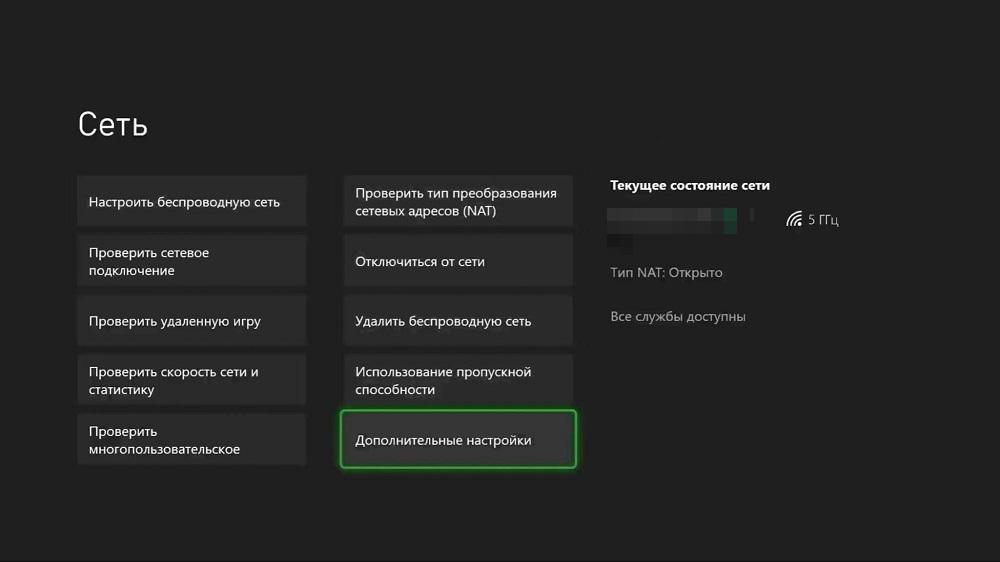The image size is (1000, 562).
Task: Select Проверить многопользовательское tile
Action: click(x=191, y=440)
